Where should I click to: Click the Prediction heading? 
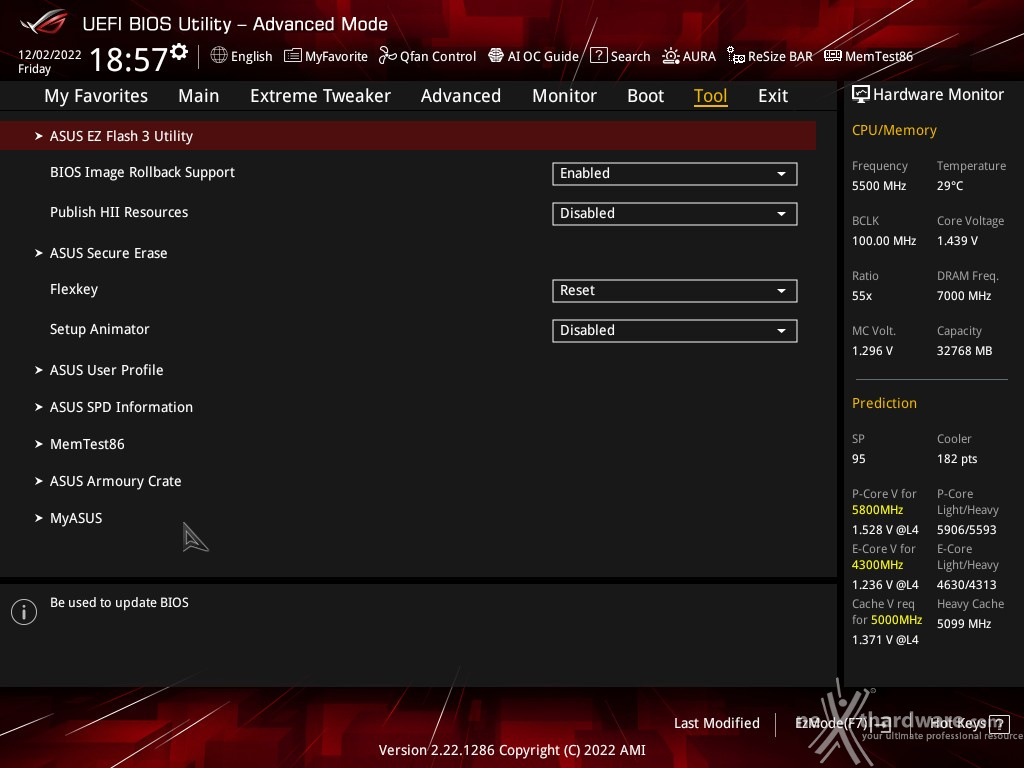click(884, 403)
